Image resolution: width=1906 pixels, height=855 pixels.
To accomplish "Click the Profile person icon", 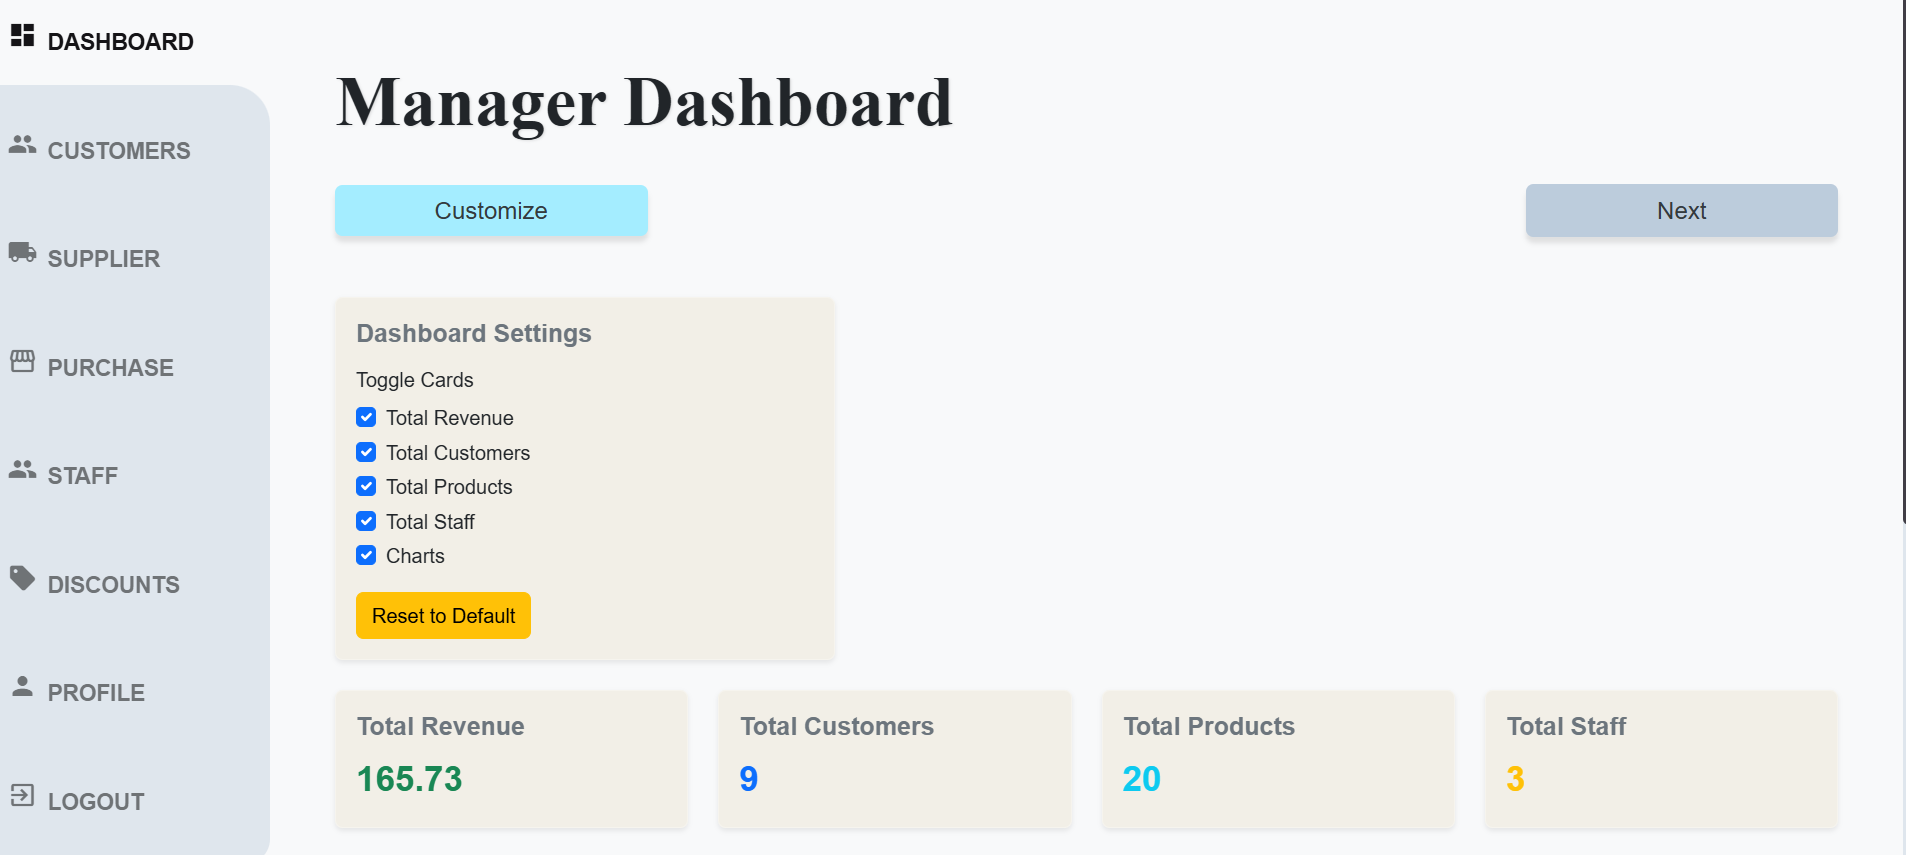I will [x=22, y=686].
